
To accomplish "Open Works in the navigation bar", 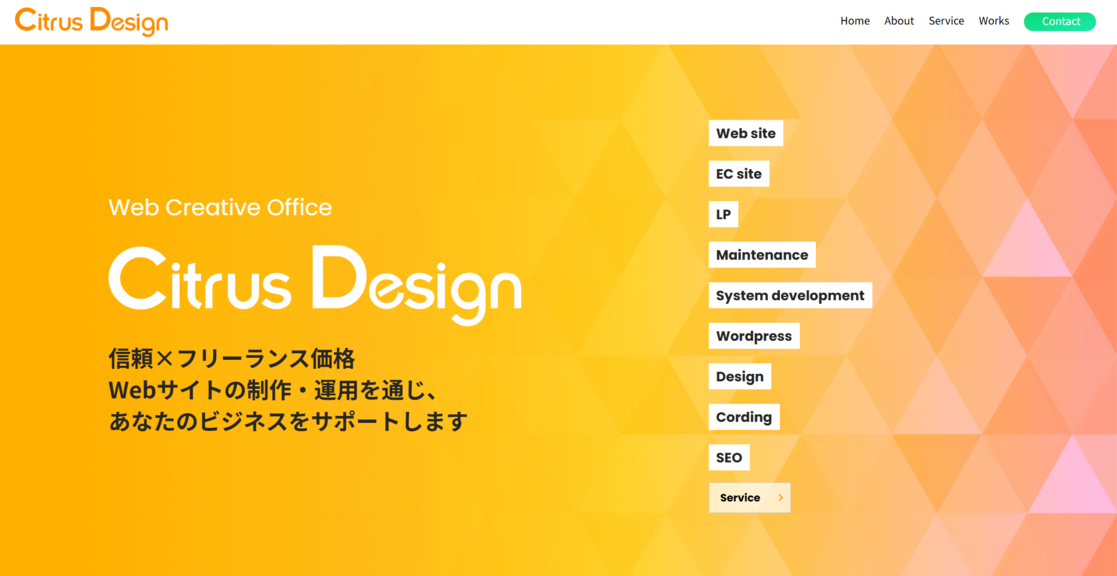I will (x=993, y=21).
